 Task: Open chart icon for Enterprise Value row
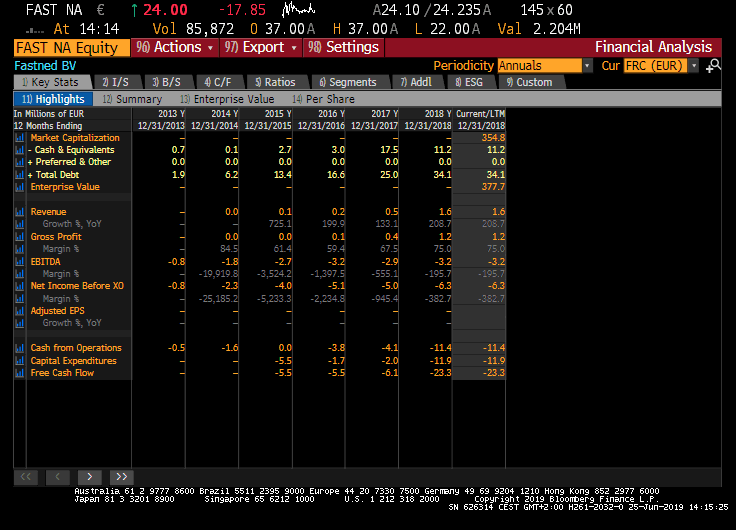click(20, 187)
